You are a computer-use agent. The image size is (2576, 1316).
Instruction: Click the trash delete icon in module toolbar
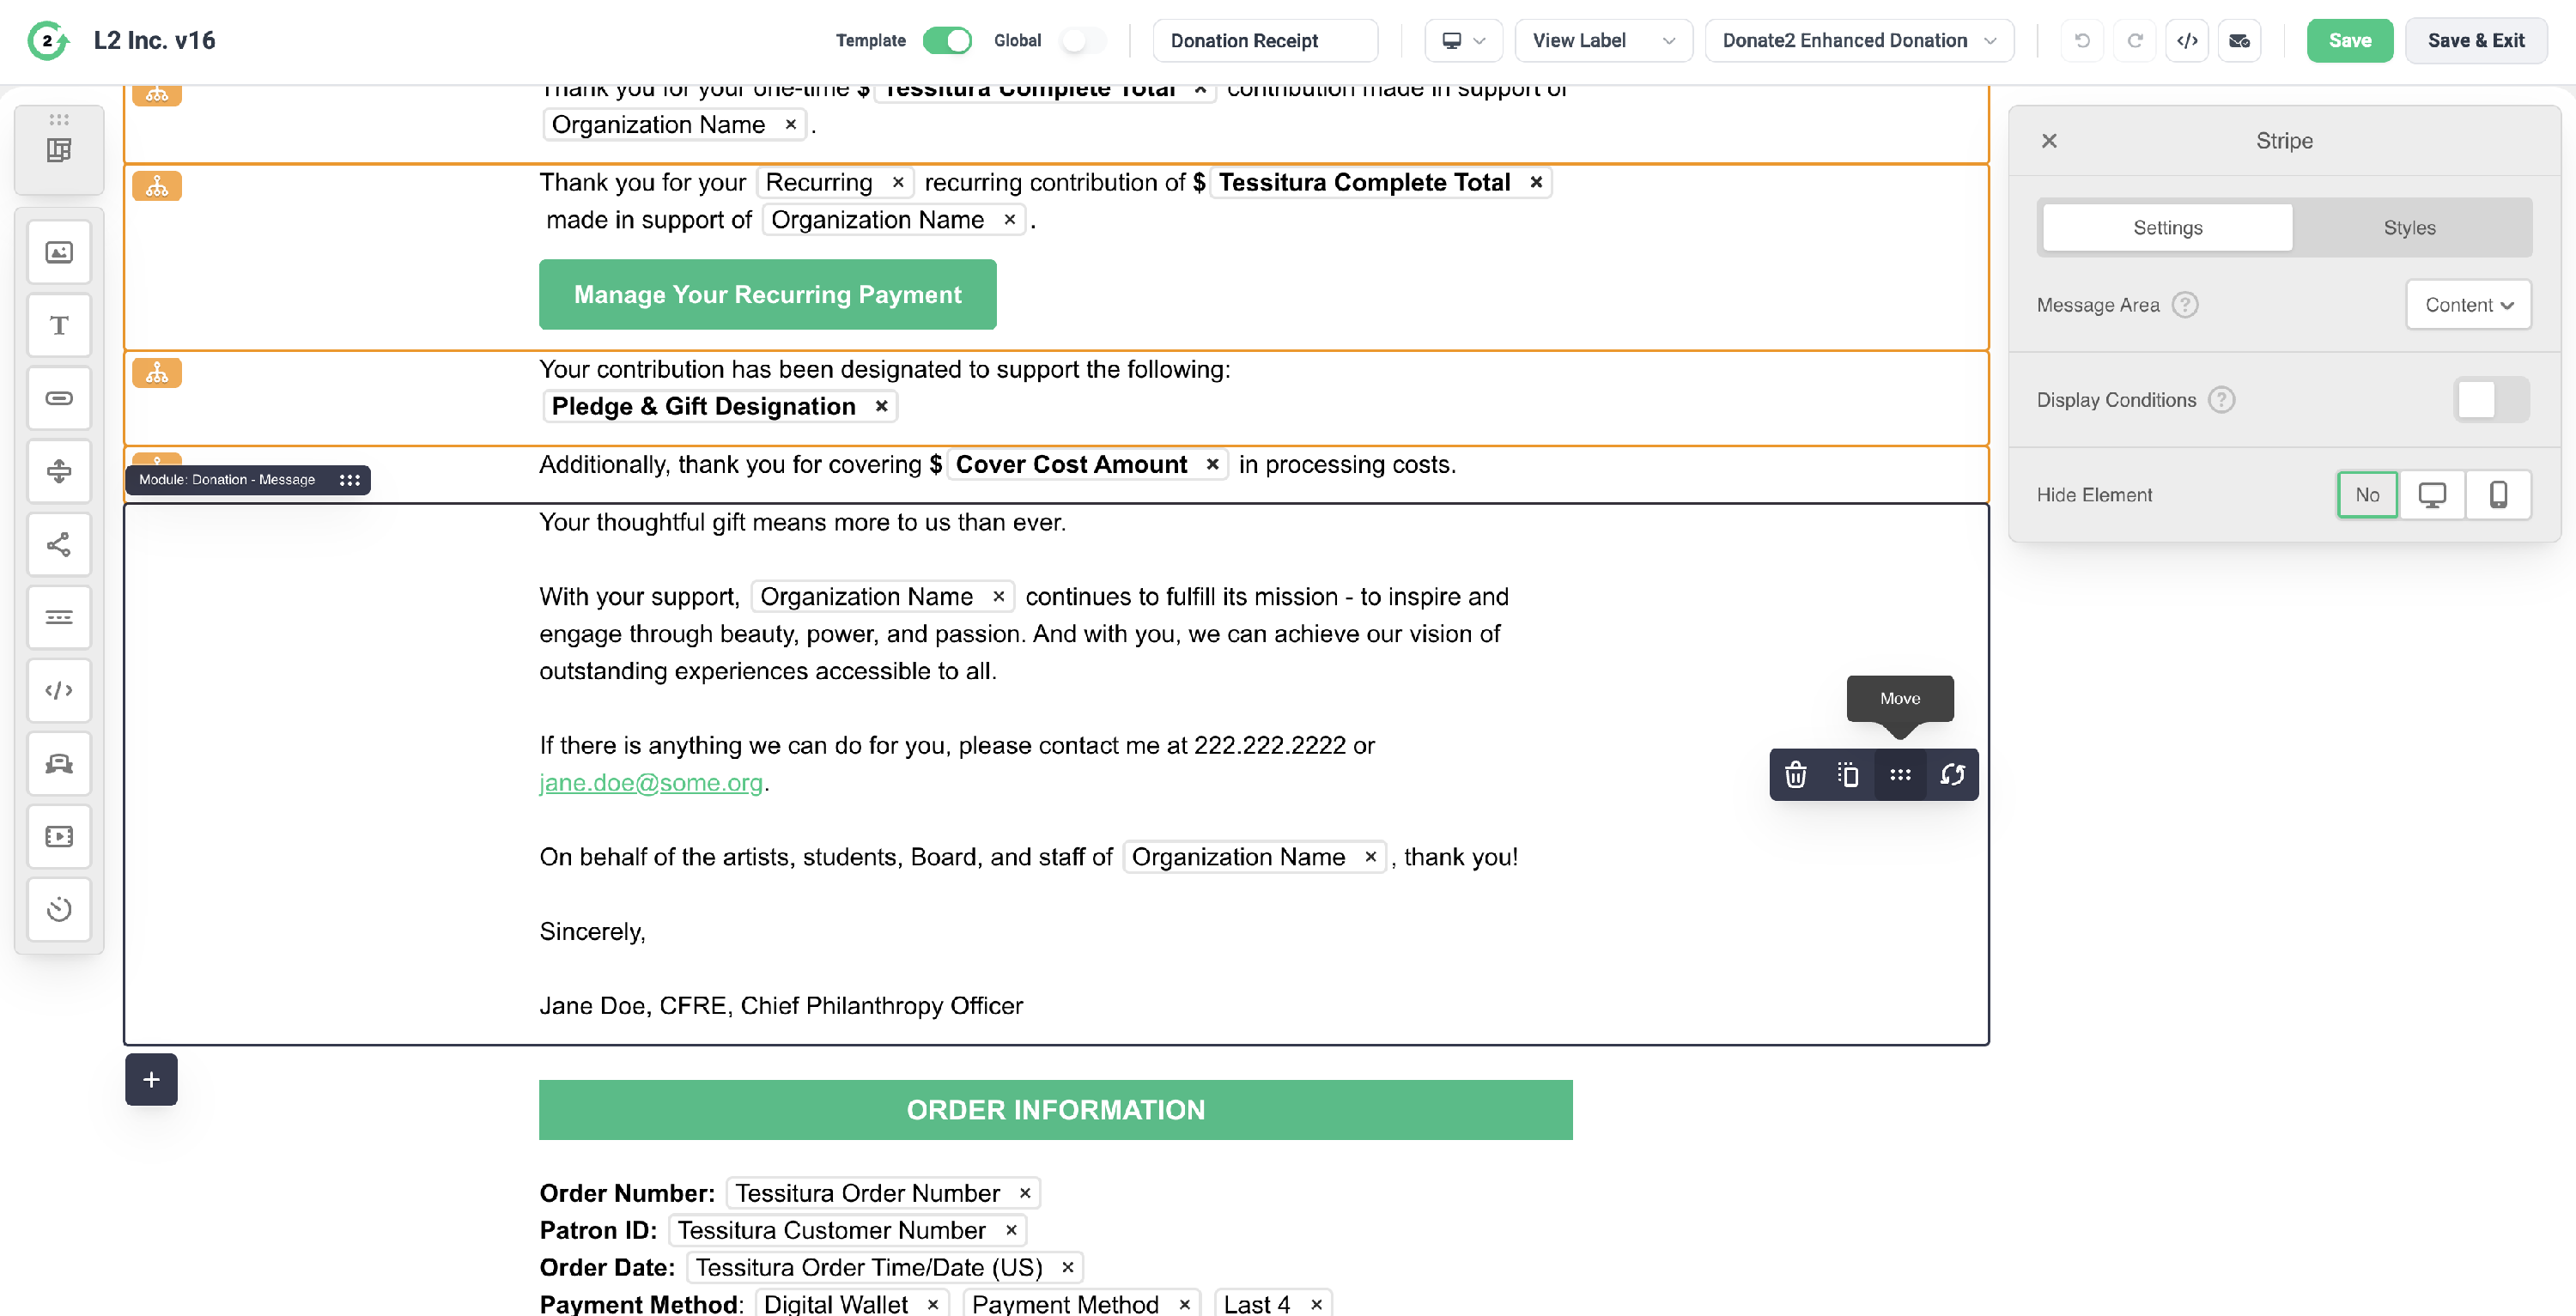point(1796,775)
